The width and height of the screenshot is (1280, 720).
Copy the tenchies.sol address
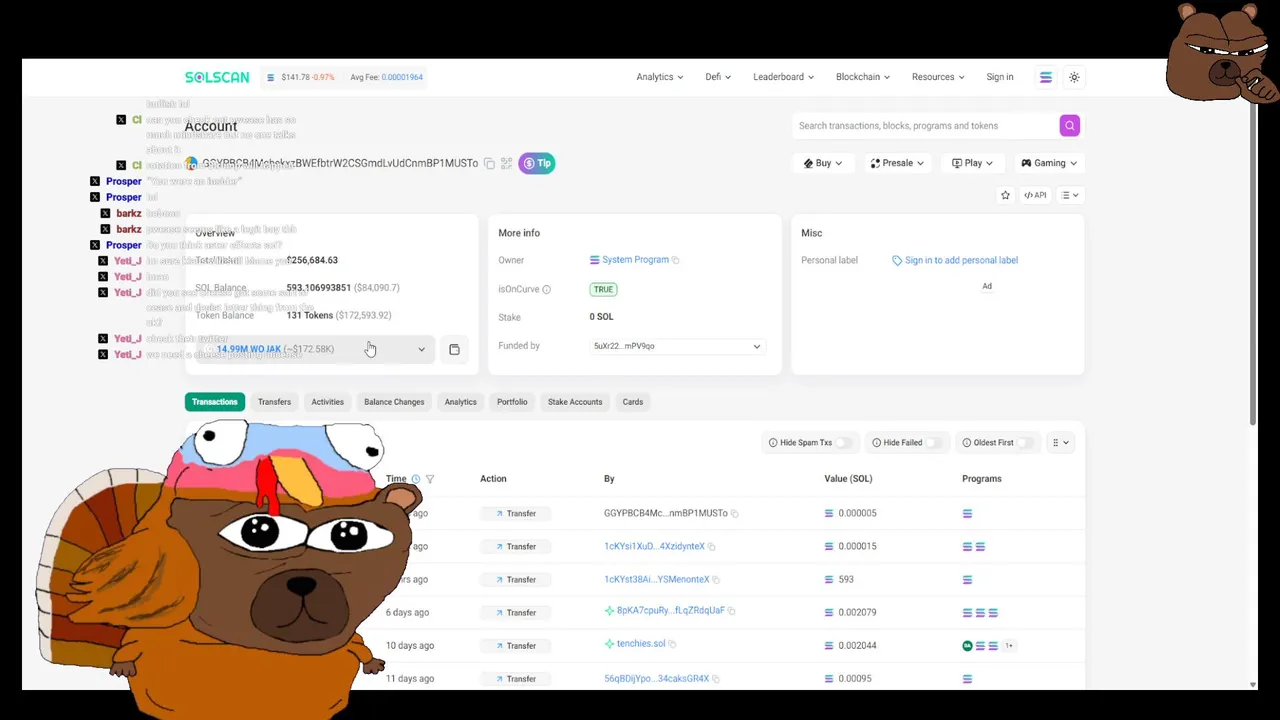pyautogui.click(x=672, y=644)
